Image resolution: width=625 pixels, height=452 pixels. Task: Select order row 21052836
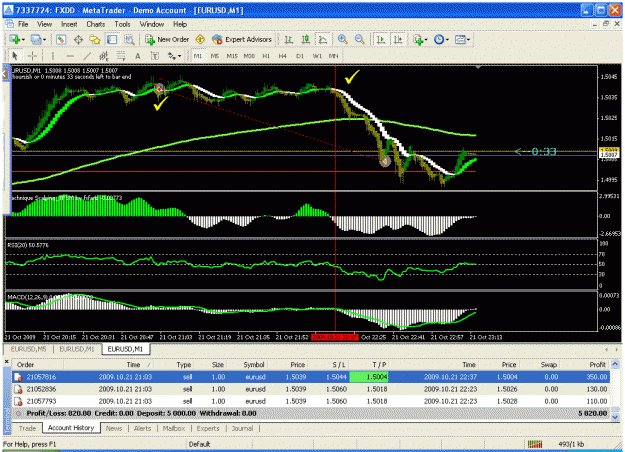(x=311, y=389)
